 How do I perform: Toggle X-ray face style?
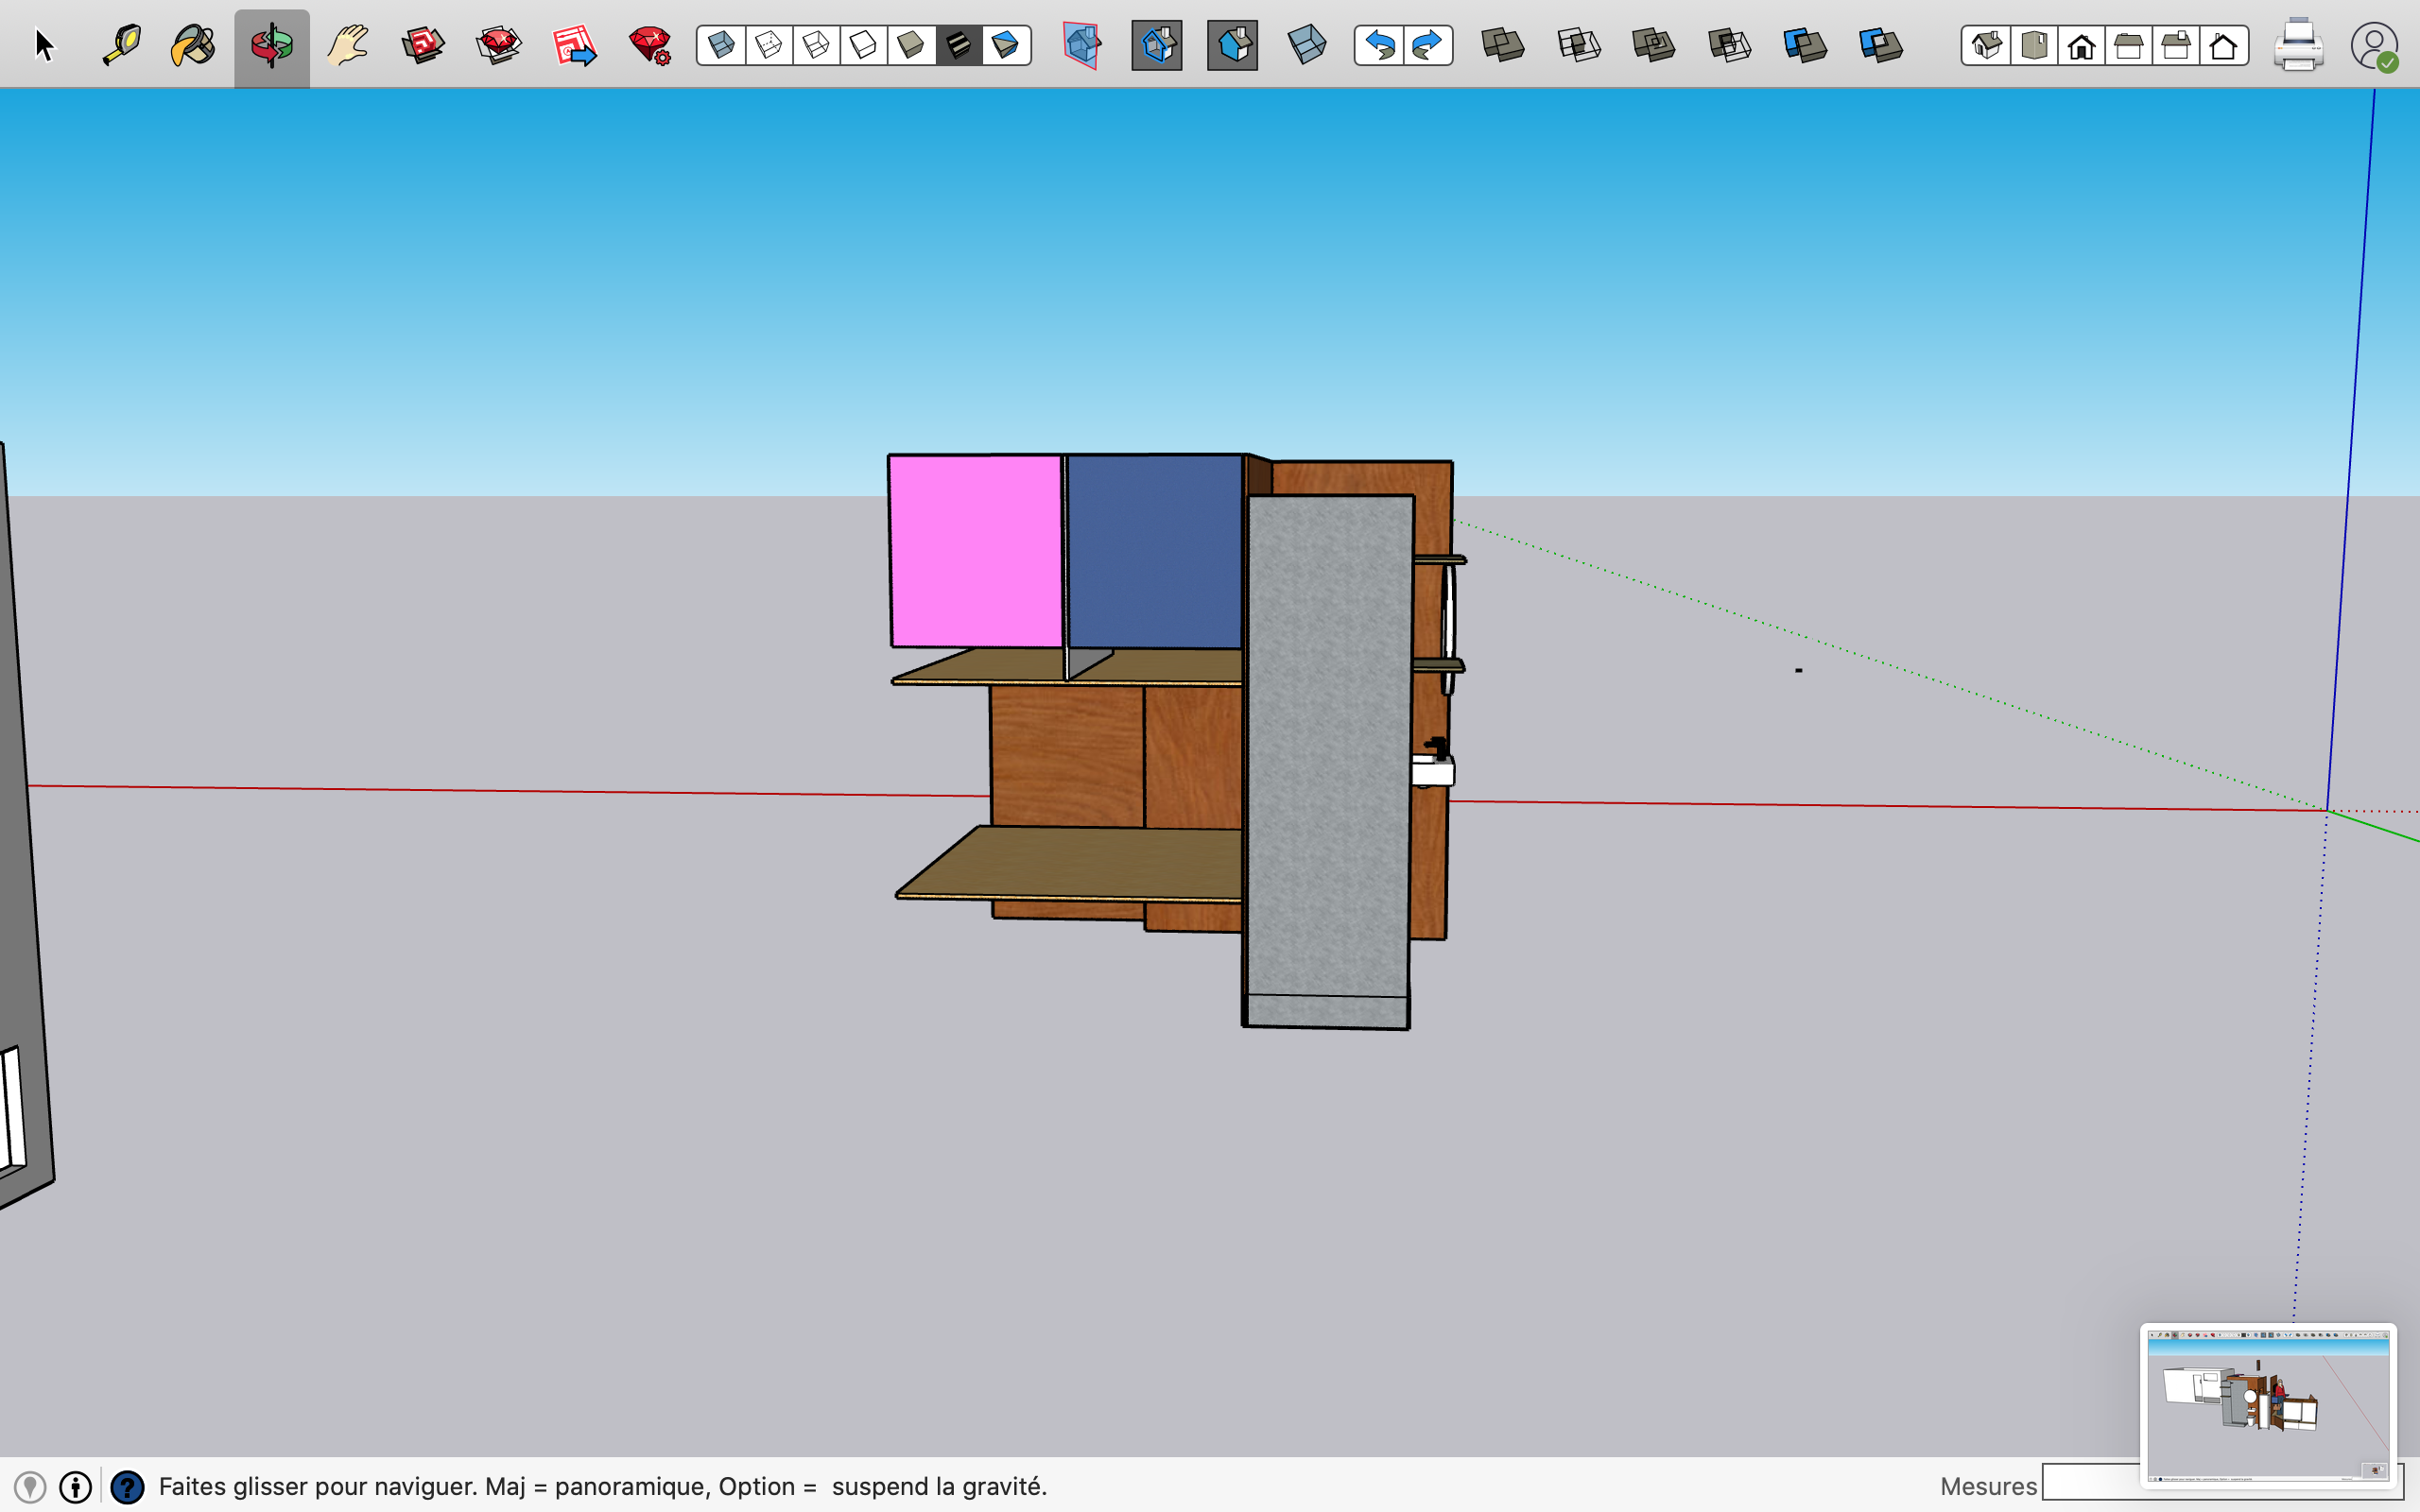point(721,46)
